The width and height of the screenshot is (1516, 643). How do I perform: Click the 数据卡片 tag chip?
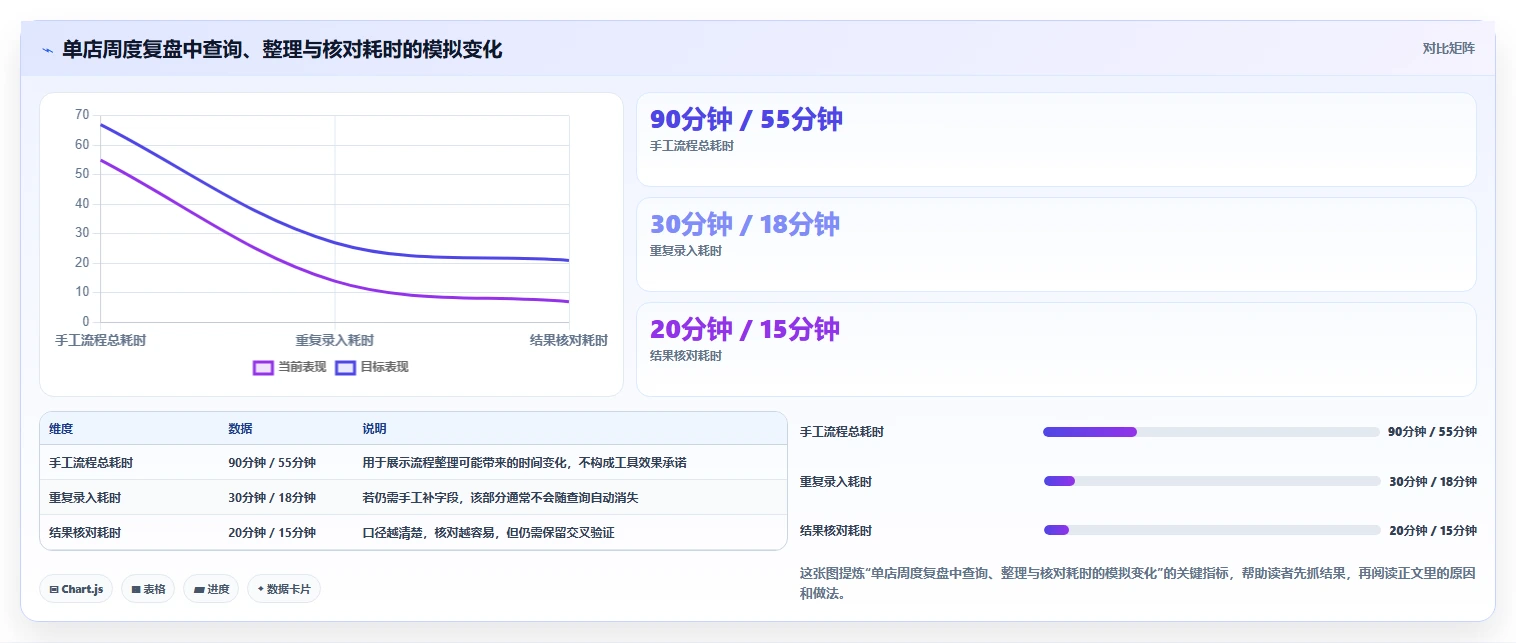284,589
